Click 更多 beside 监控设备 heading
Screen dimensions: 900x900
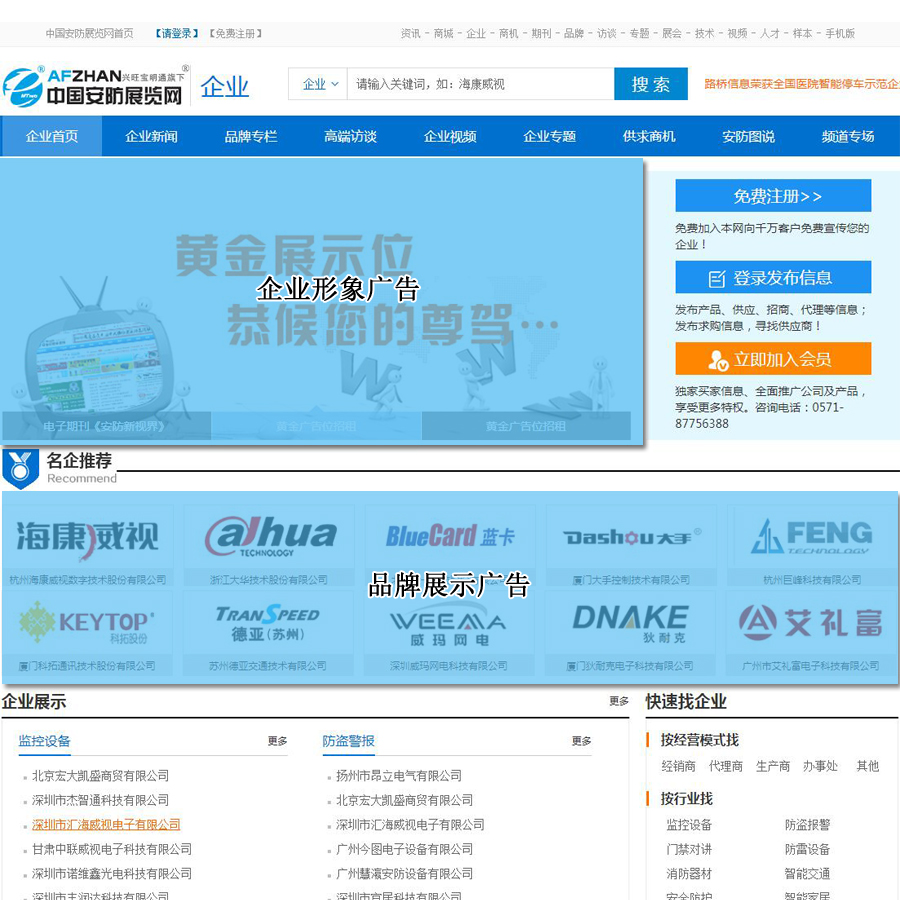[x=278, y=741]
